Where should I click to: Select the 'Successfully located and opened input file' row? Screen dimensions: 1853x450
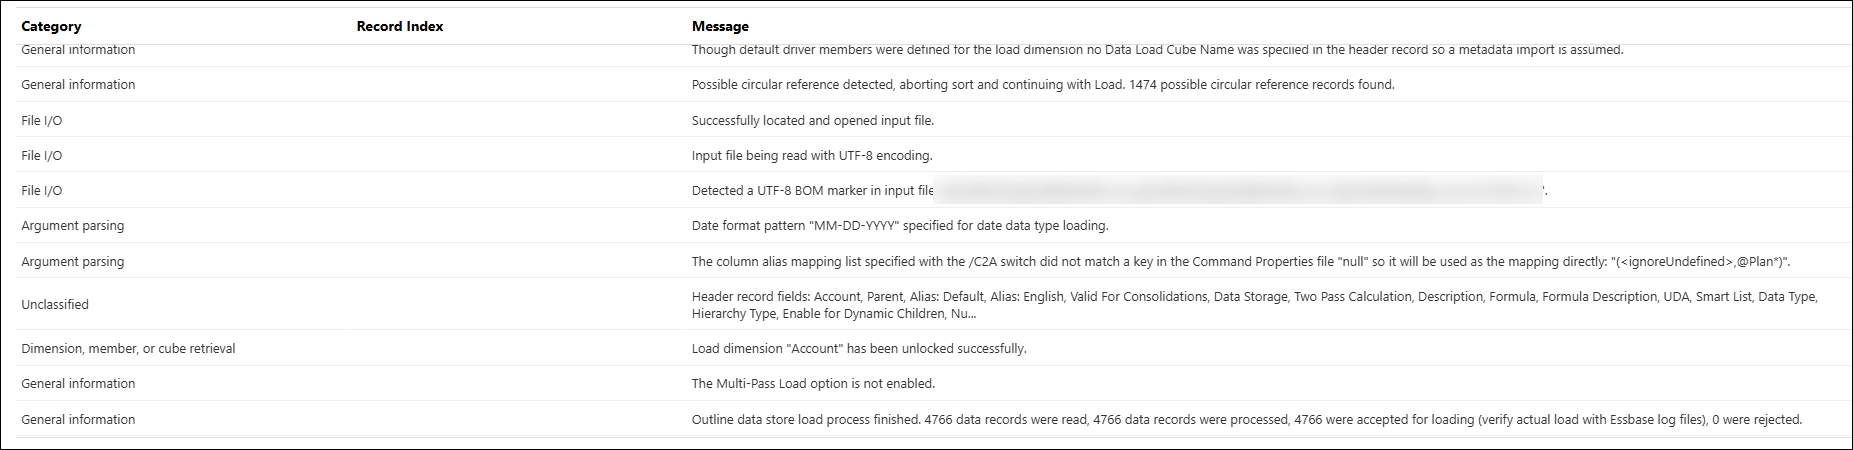click(x=926, y=120)
